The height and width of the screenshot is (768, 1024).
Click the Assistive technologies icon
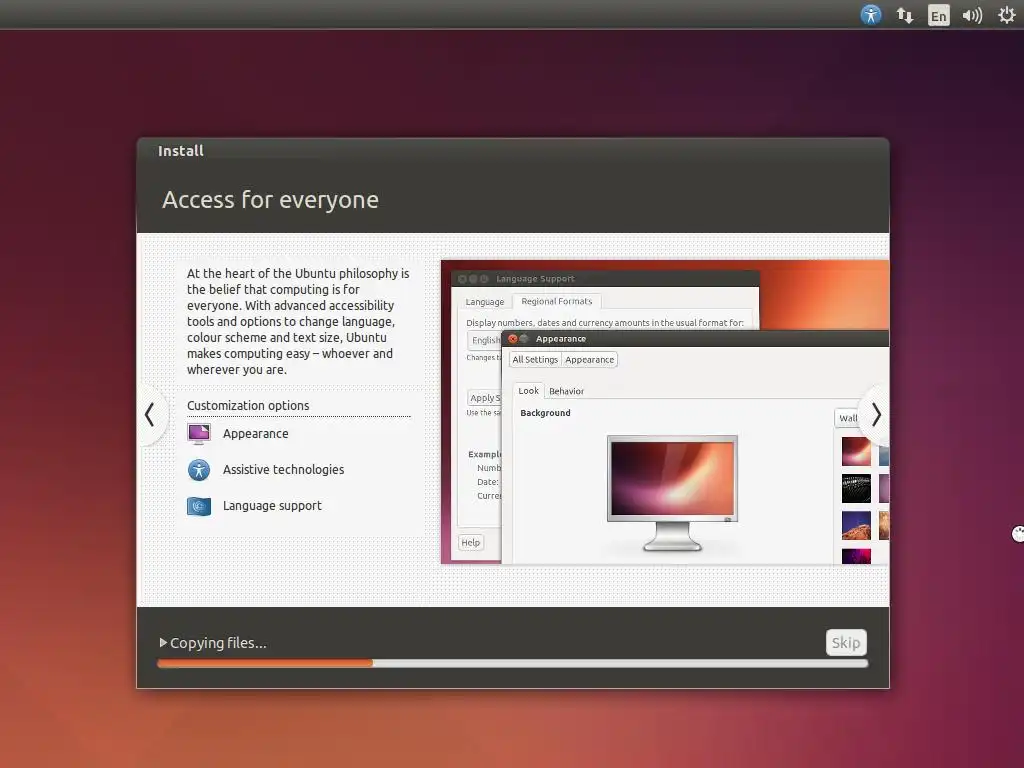(199, 470)
